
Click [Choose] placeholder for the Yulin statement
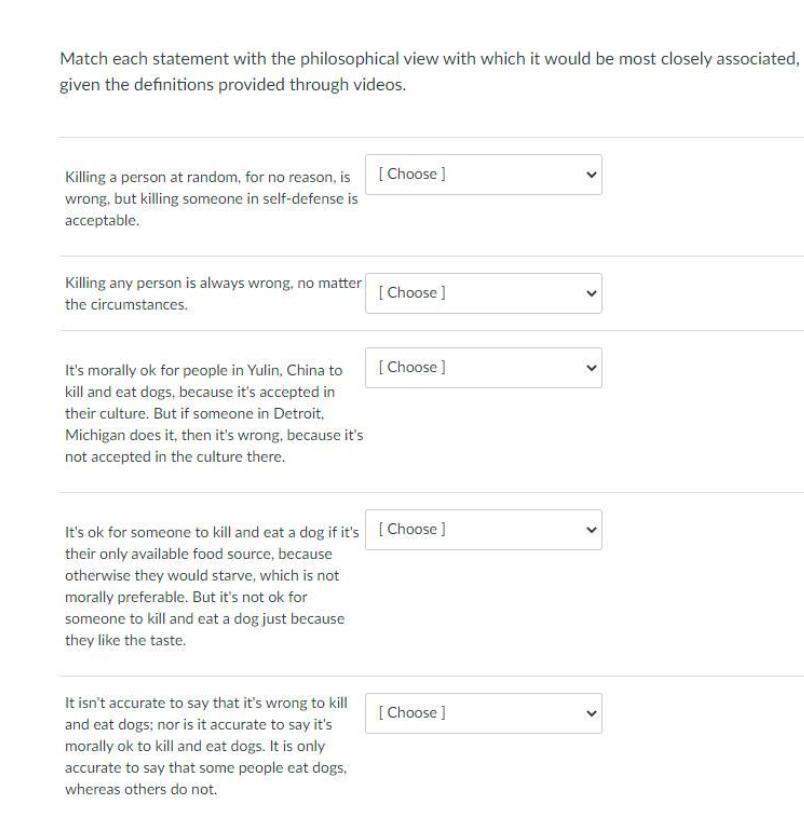[x=412, y=367]
